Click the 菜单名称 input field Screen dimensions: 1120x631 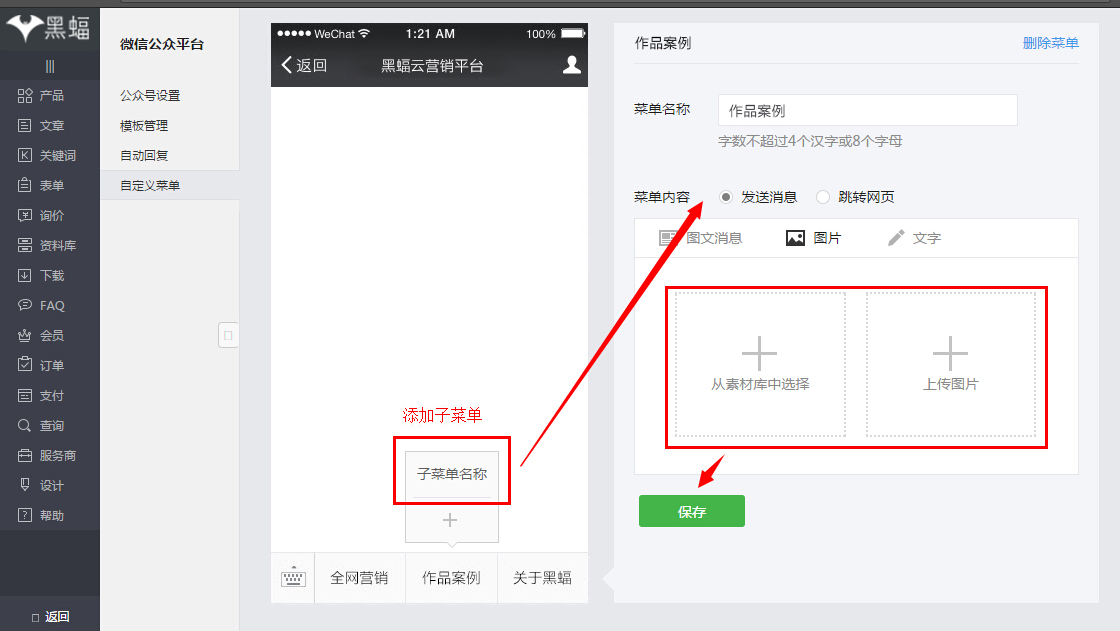click(867, 110)
